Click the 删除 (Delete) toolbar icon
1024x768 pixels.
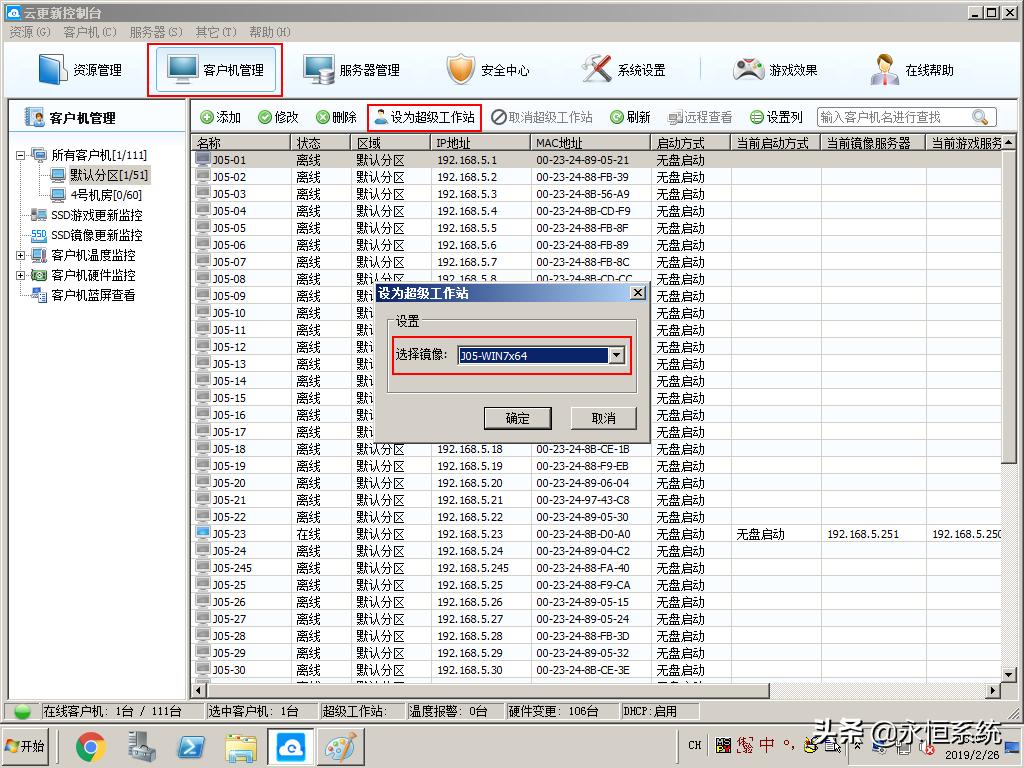(335, 116)
